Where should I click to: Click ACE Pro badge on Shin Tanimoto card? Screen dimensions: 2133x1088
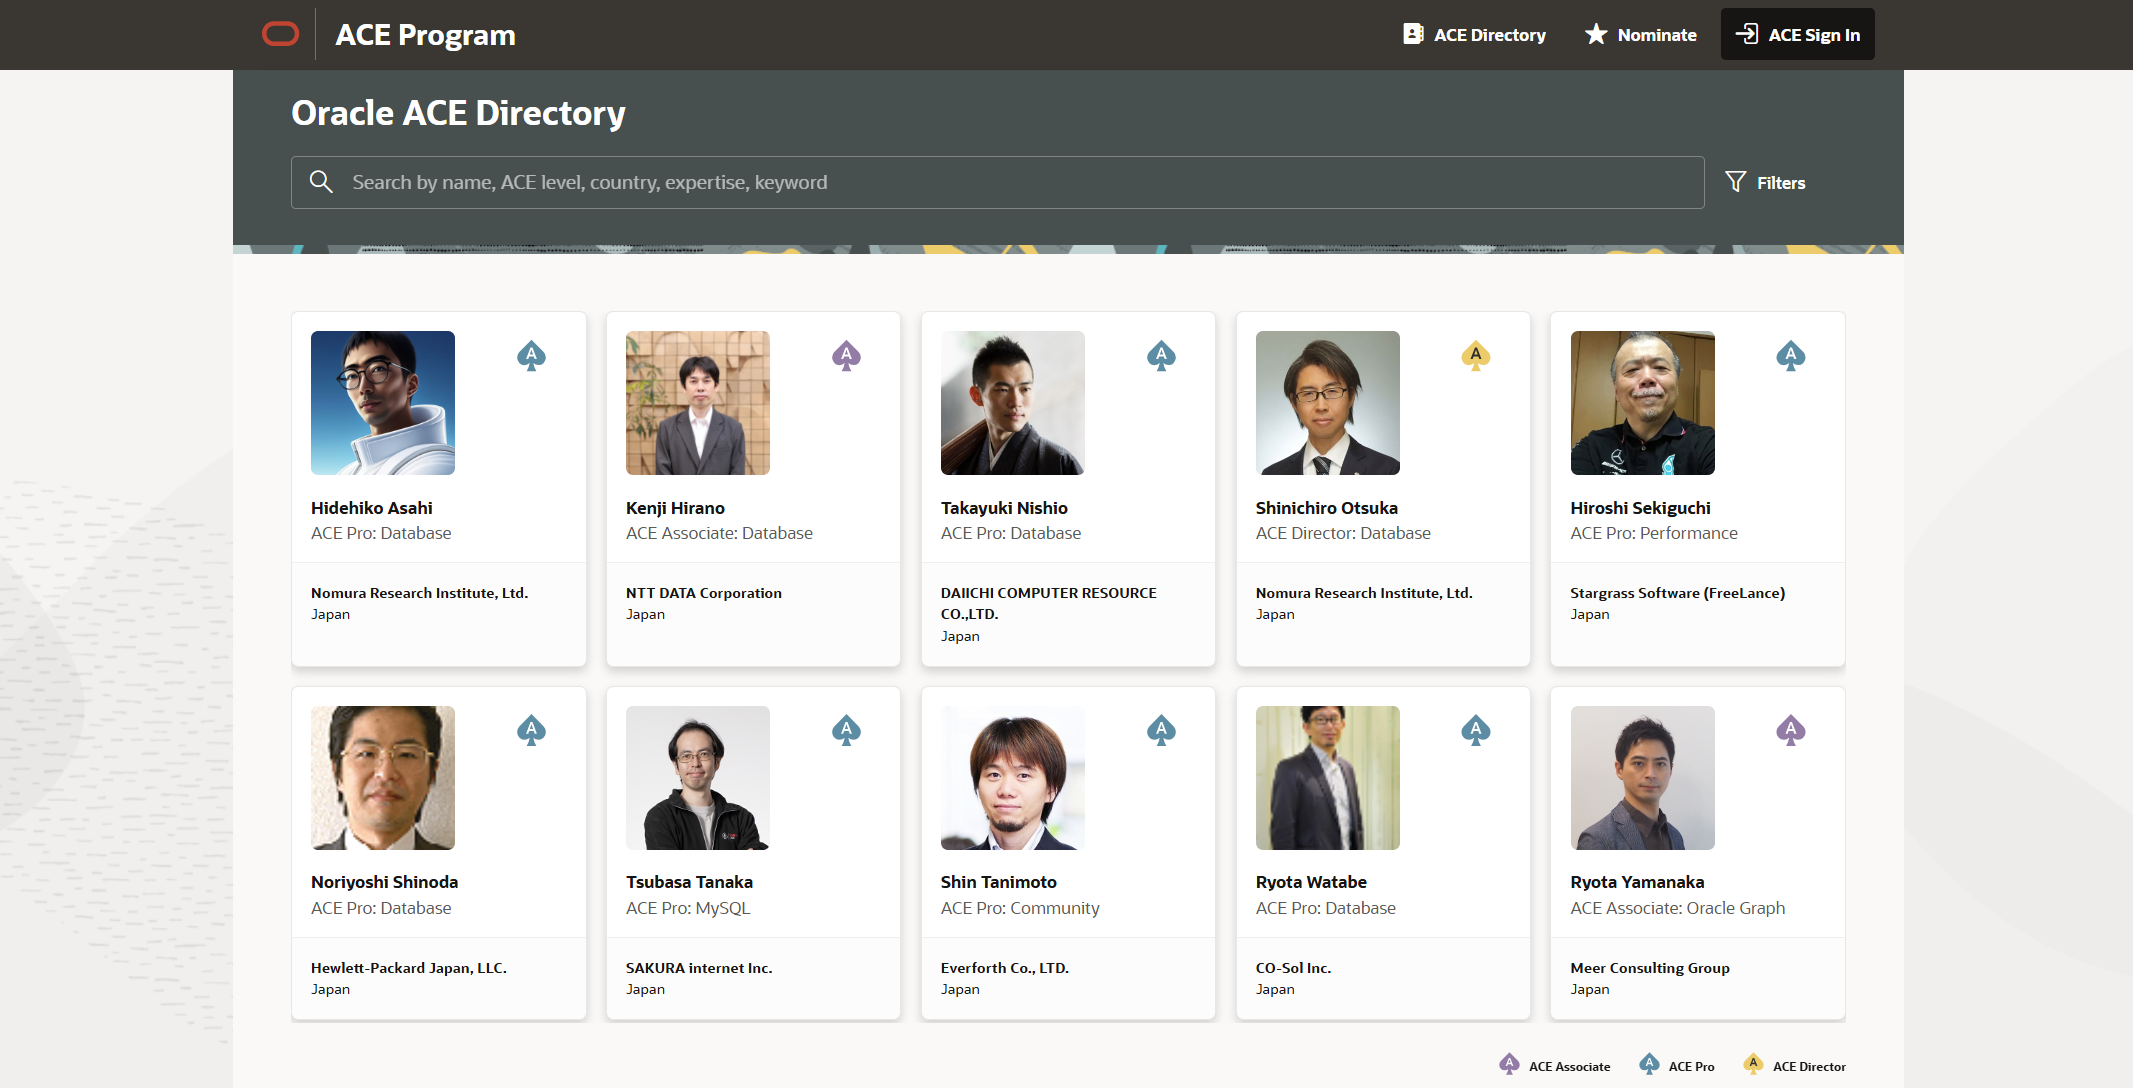click(x=1161, y=731)
